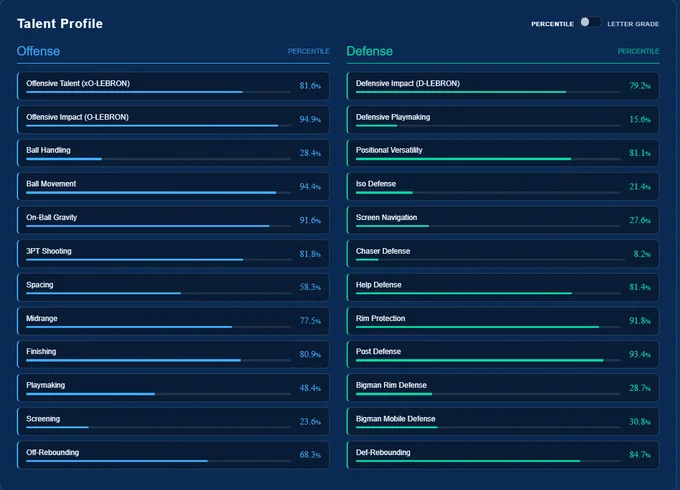This screenshot has height=490, width=680.
Task: Click the 28.4% Ball Handling value
Action: pyautogui.click(x=310, y=153)
